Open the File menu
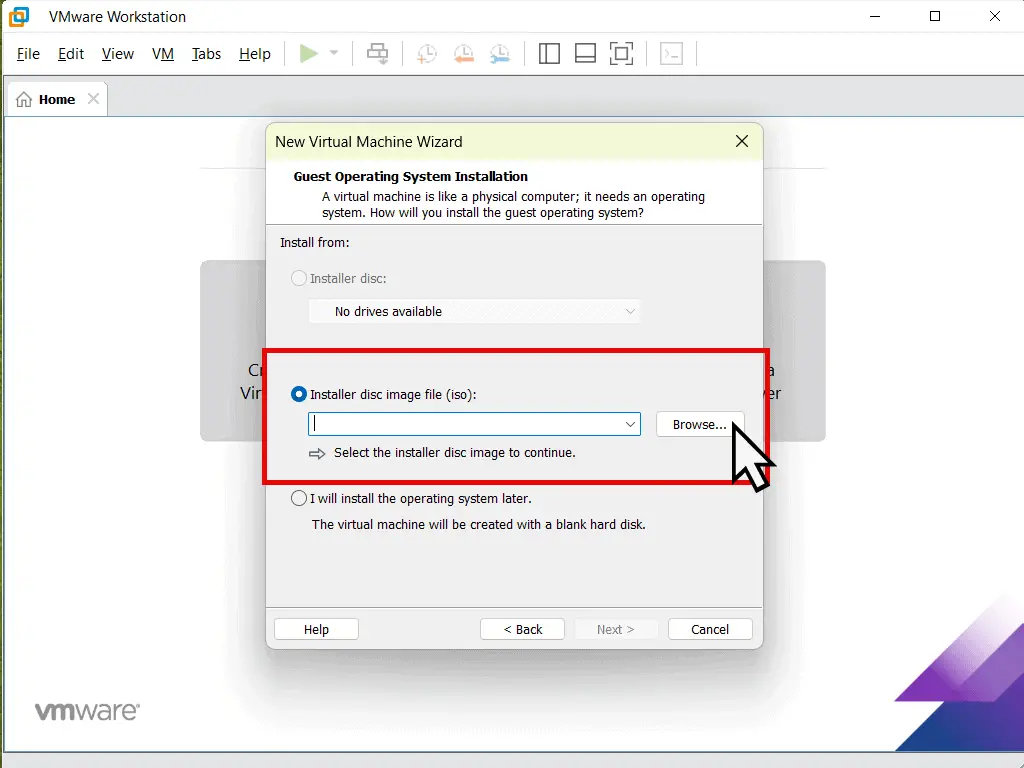 click(28, 54)
